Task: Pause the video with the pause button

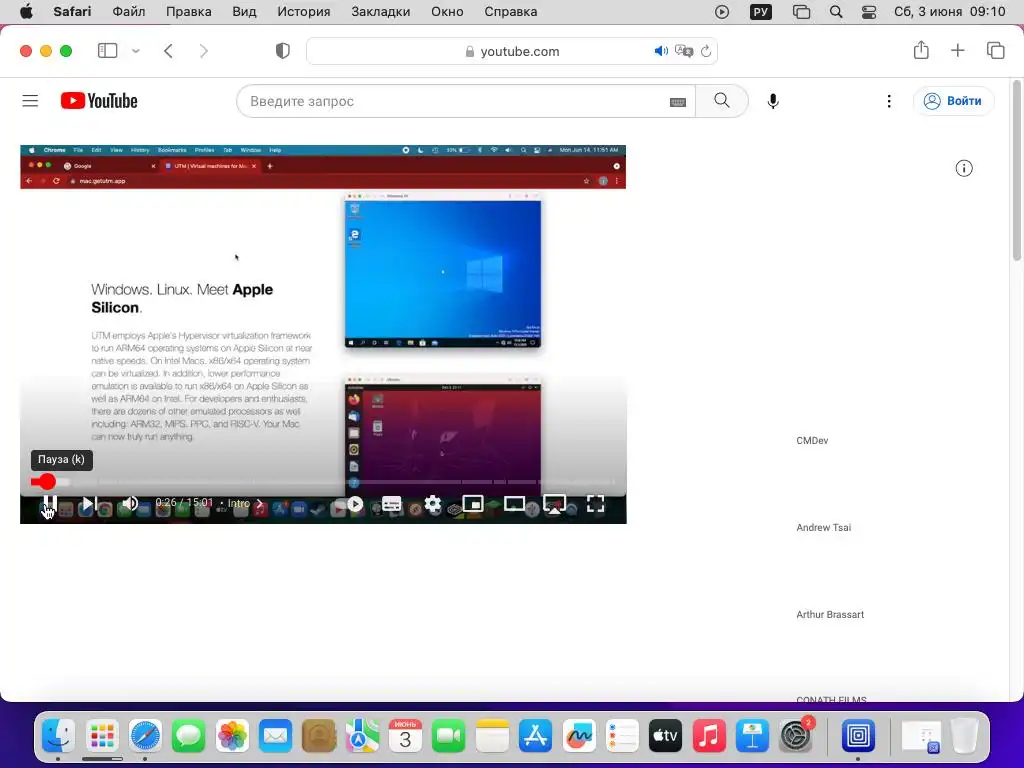Action: tap(50, 504)
